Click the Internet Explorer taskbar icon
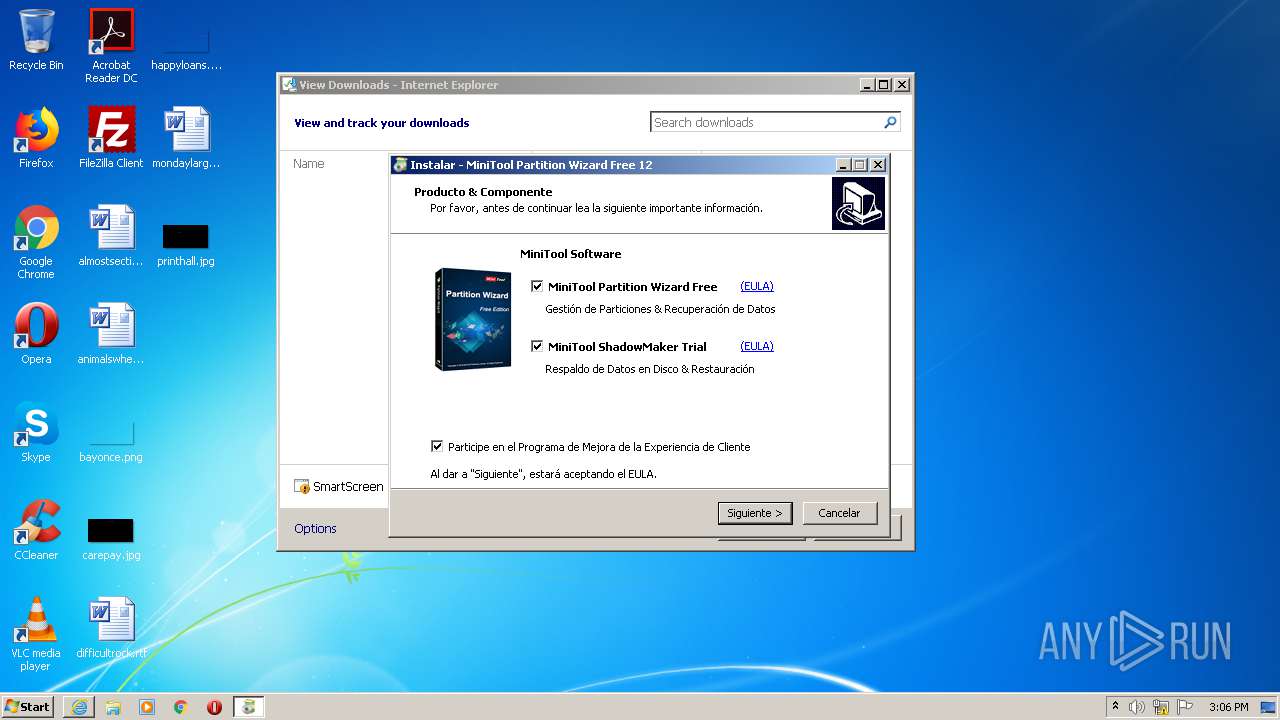 click(79, 707)
